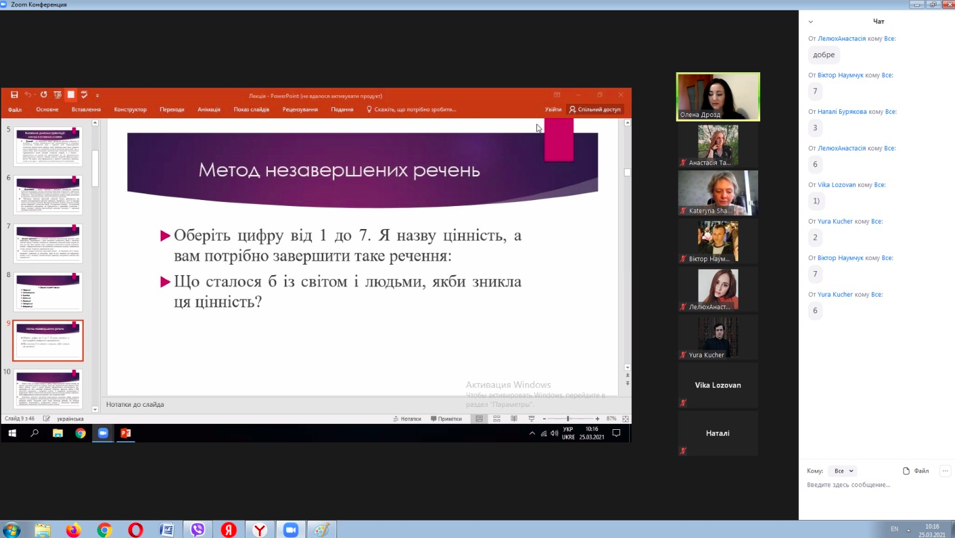
Task: Toggle the Notes pane button
Action: 408,419
